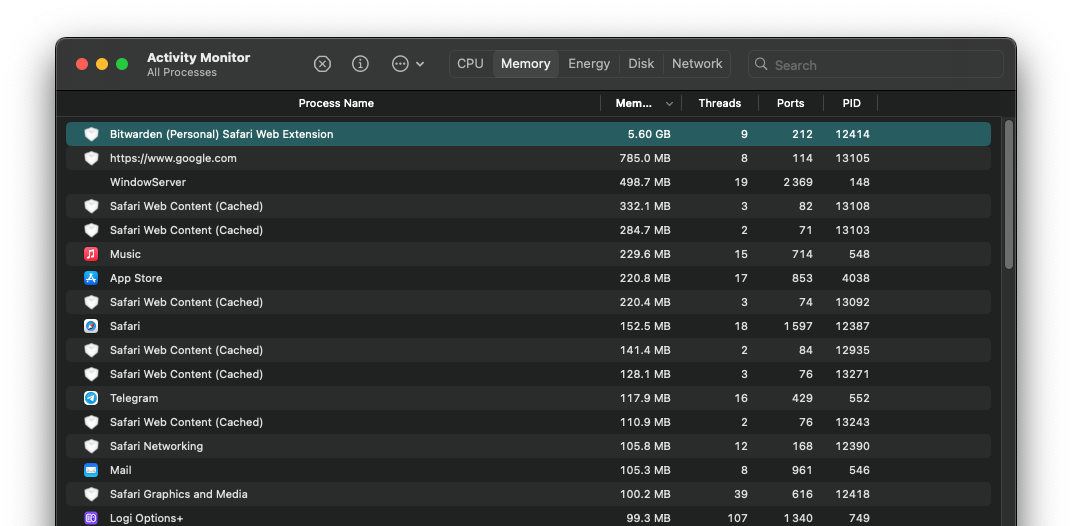The image size is (1072, 526).
Task: Click shield icon of Safari Web Content 128.1 MB
Action: pyautogui.click(x=91, y=373)
